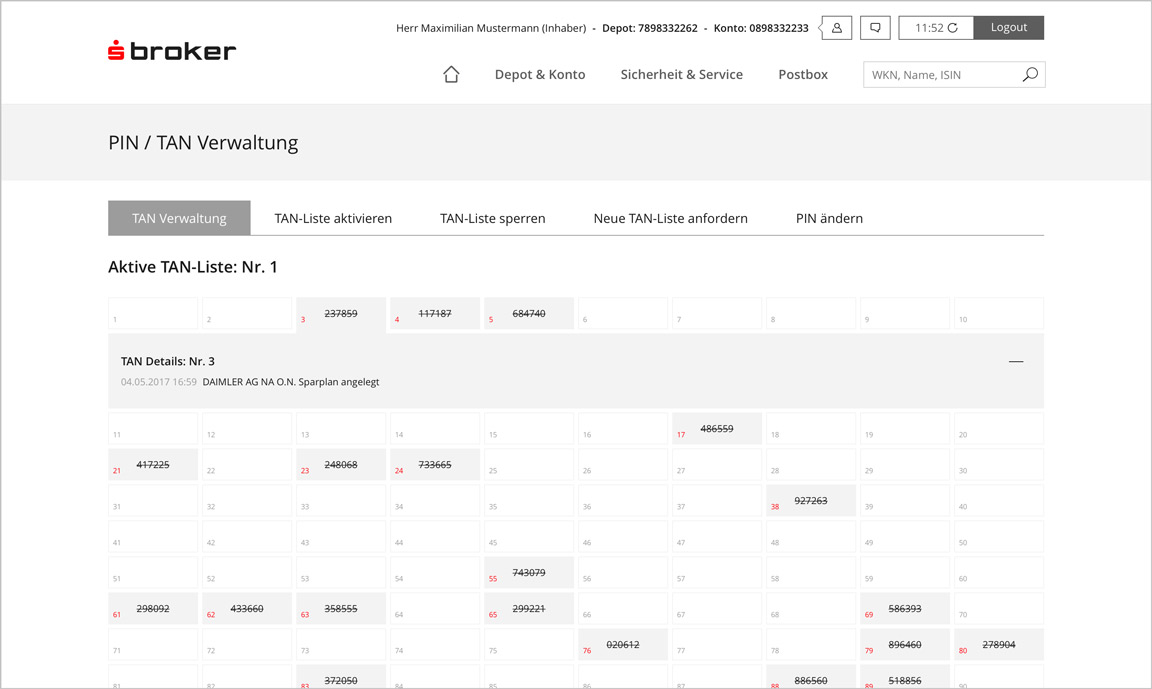This screenshot has height=689, width=1152.
Task: Select used TAN 17 with code 486559
Action: [x=717, y=429]
